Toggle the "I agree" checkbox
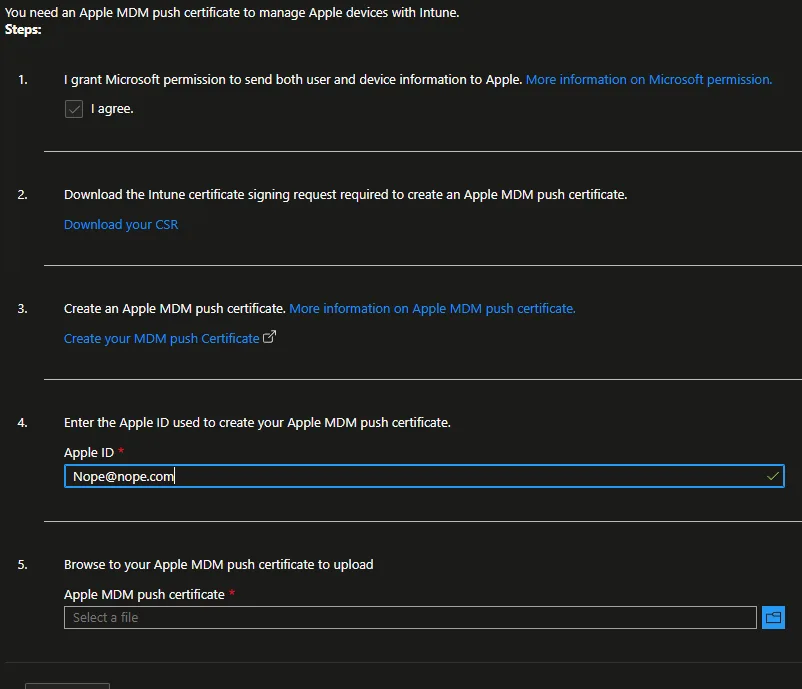 pyautogui.click(x=73, y=109)
